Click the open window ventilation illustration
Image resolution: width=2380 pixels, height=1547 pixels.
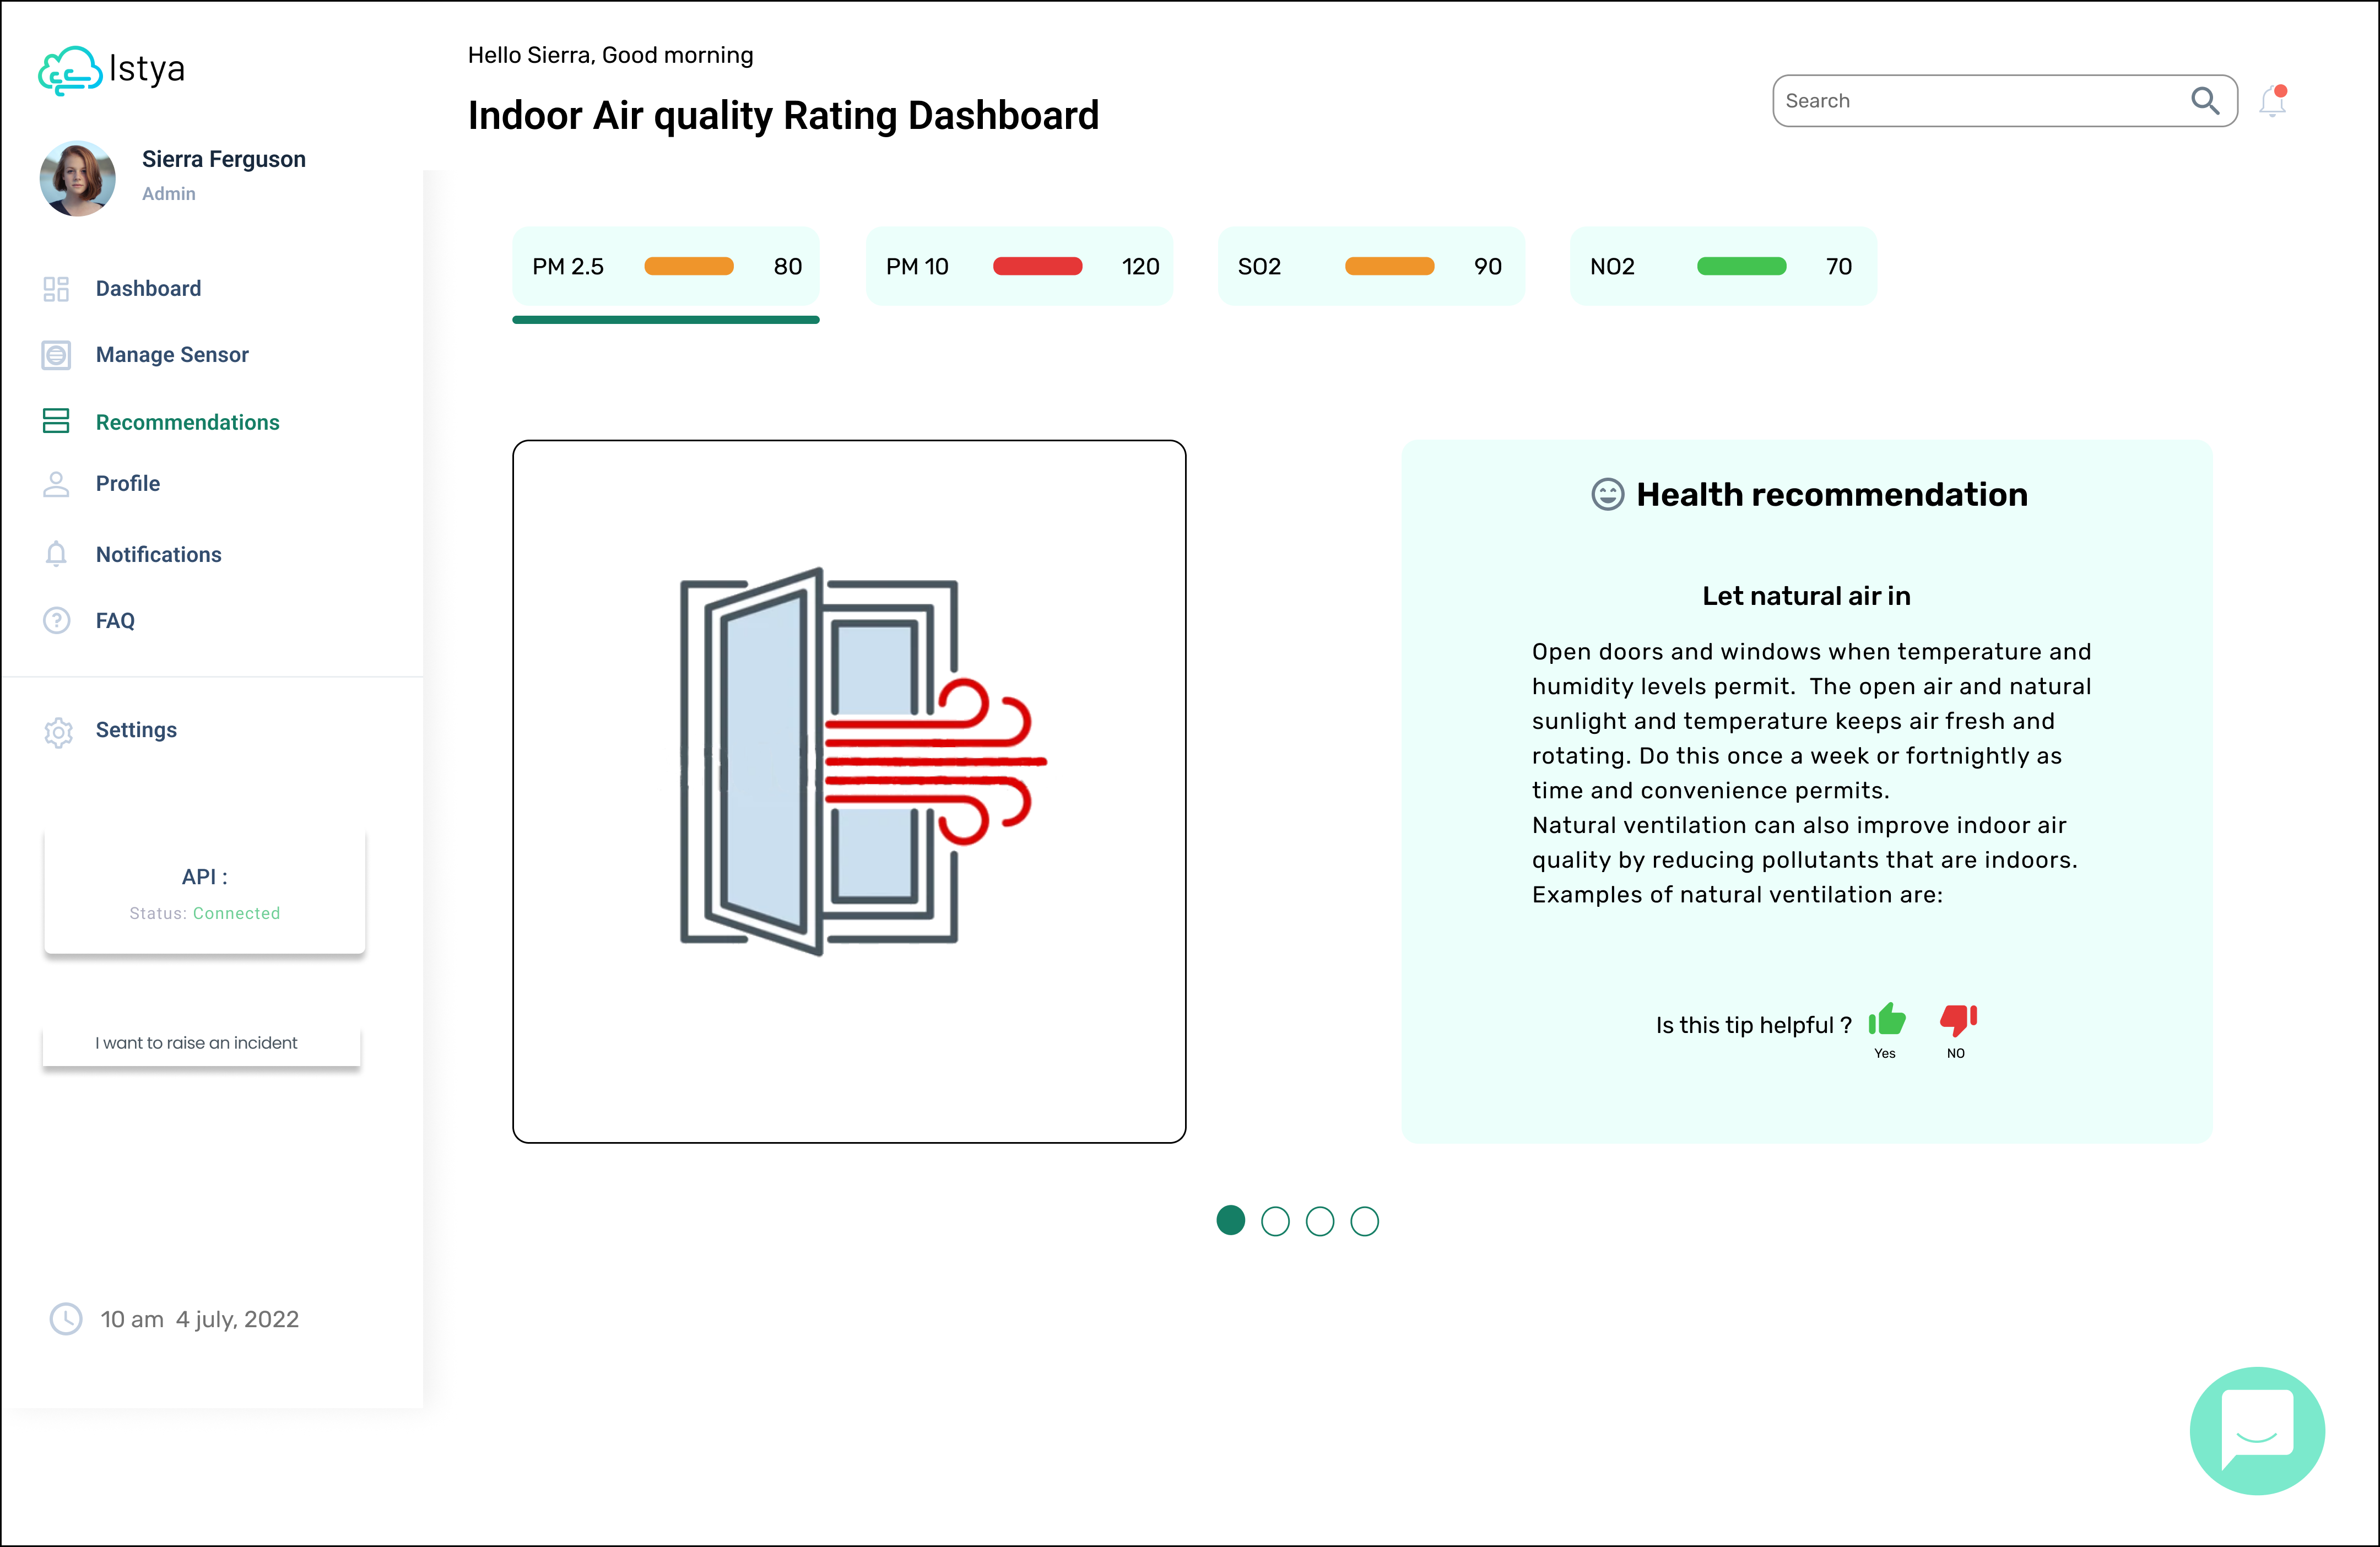[863, 761]
